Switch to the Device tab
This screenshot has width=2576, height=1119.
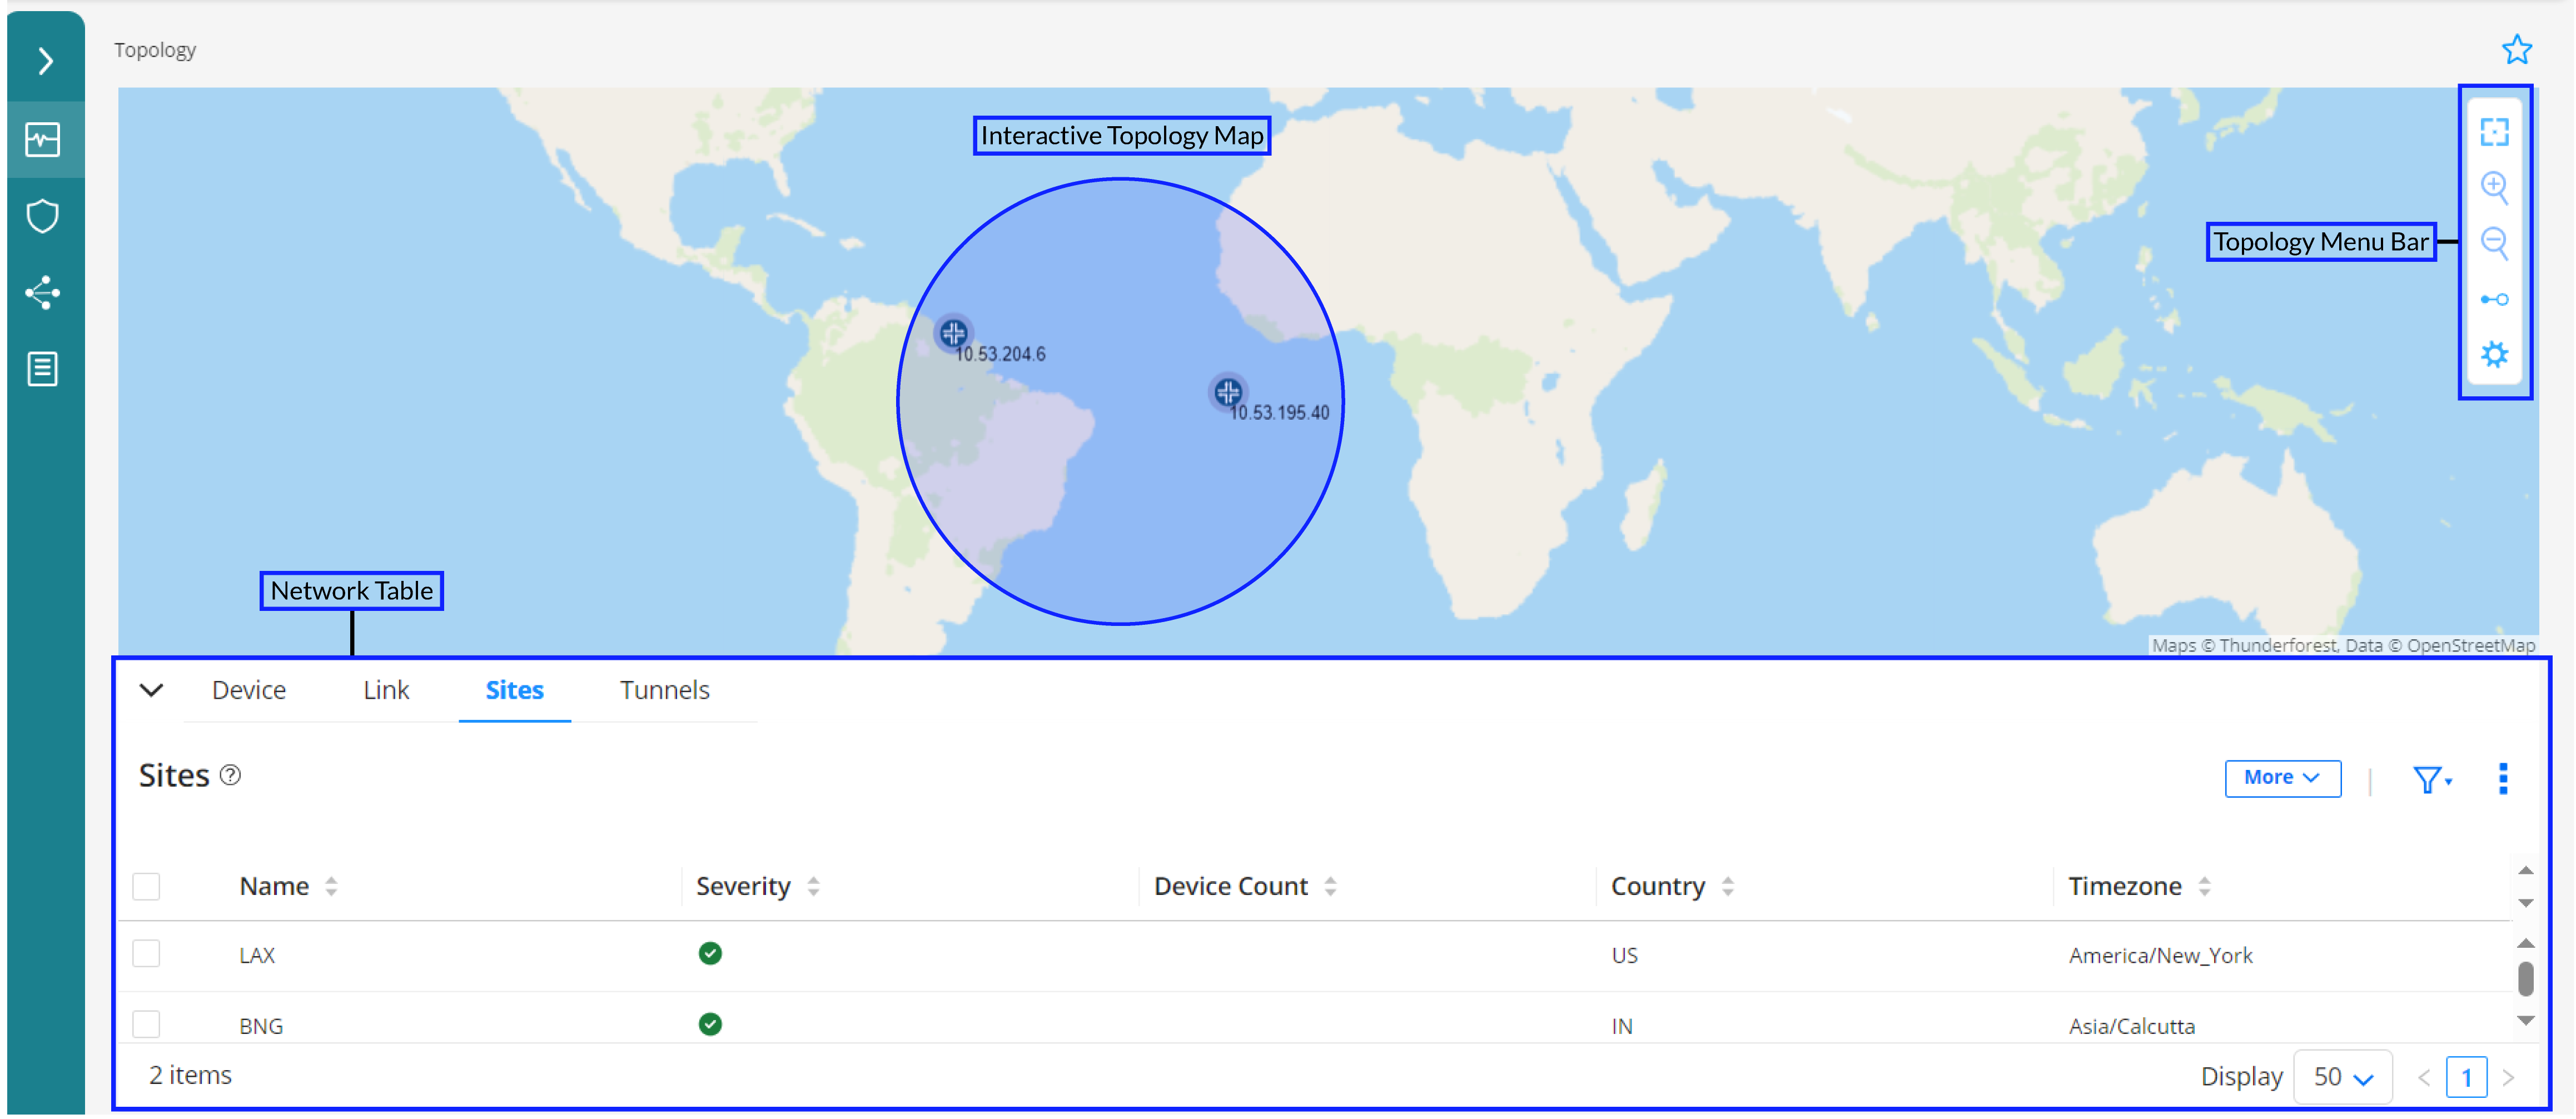pos(248,690)
